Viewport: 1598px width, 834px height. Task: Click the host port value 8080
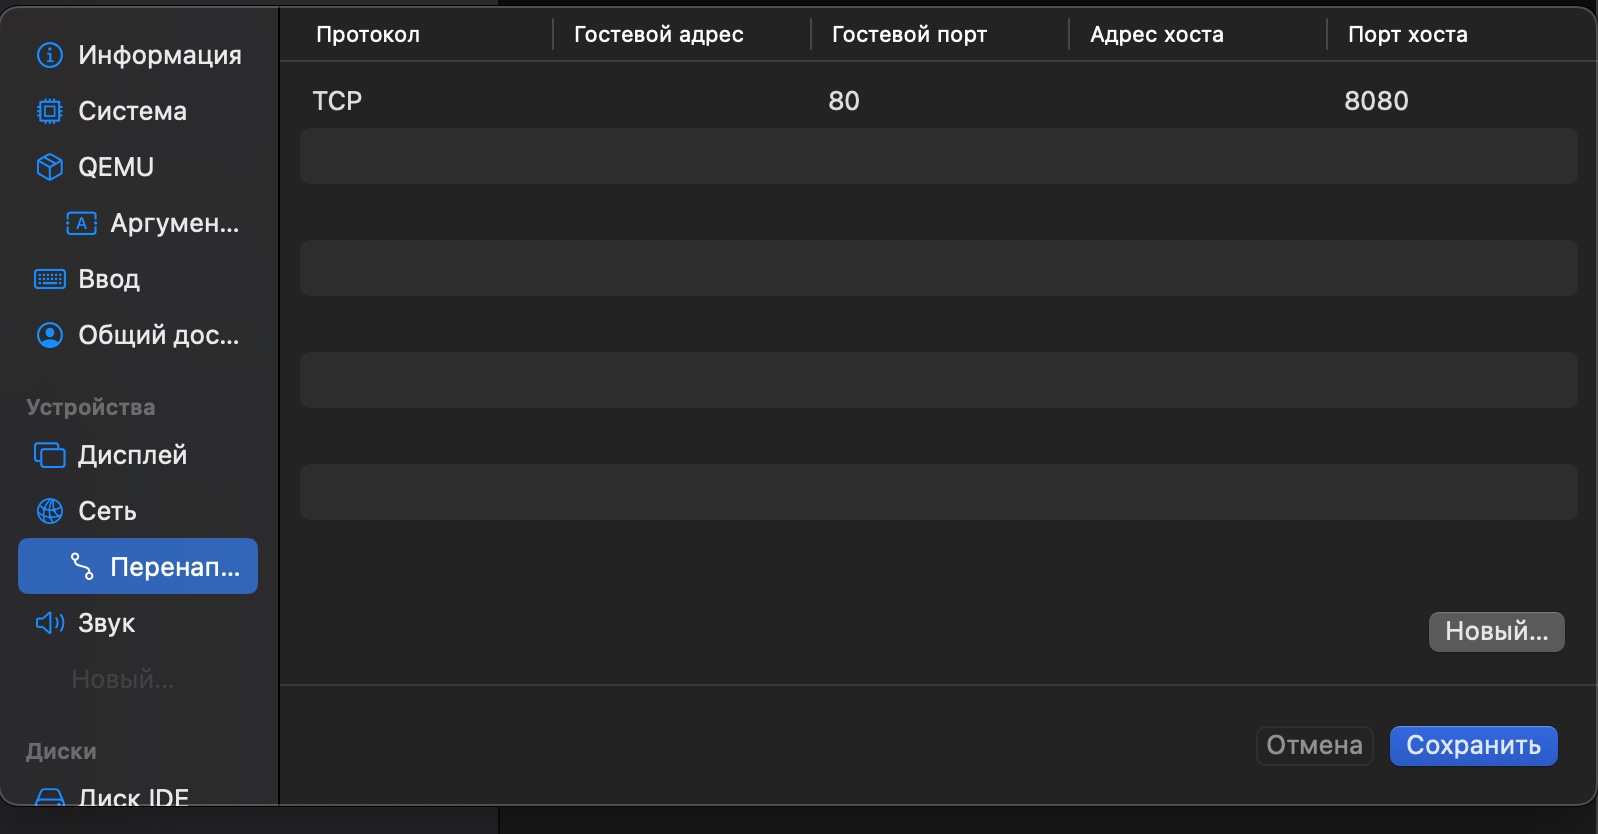click(x=1376, y=100)
